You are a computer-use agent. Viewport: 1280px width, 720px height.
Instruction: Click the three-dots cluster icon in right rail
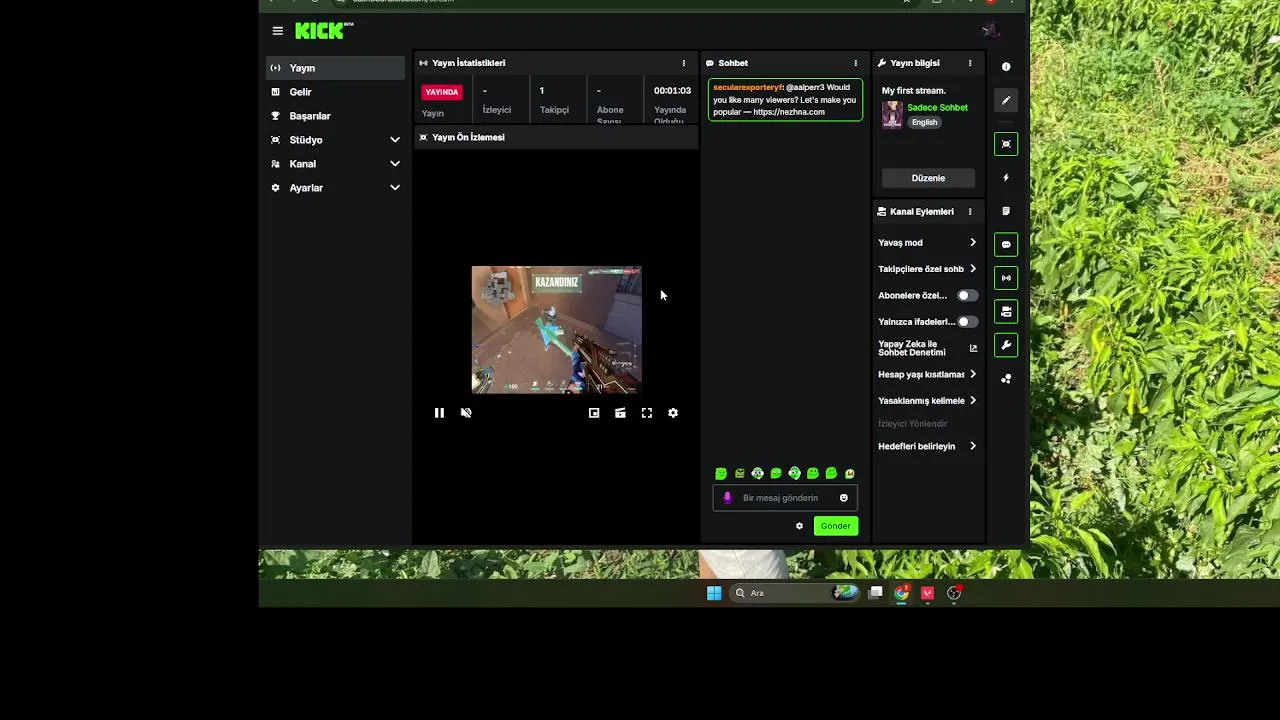click(x=1006, y=379)
